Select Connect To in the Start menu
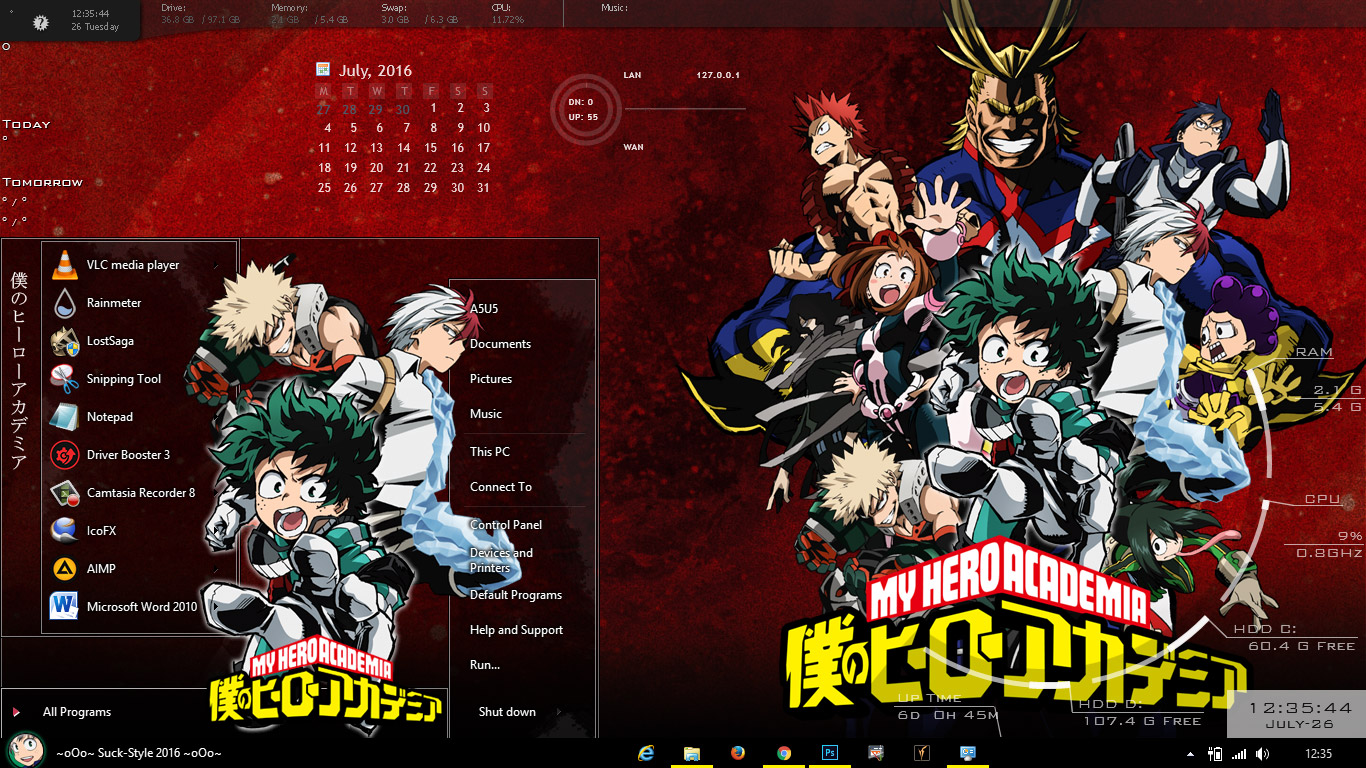Viewport: 1366px width, 768px height. click(x=501, y=487)
